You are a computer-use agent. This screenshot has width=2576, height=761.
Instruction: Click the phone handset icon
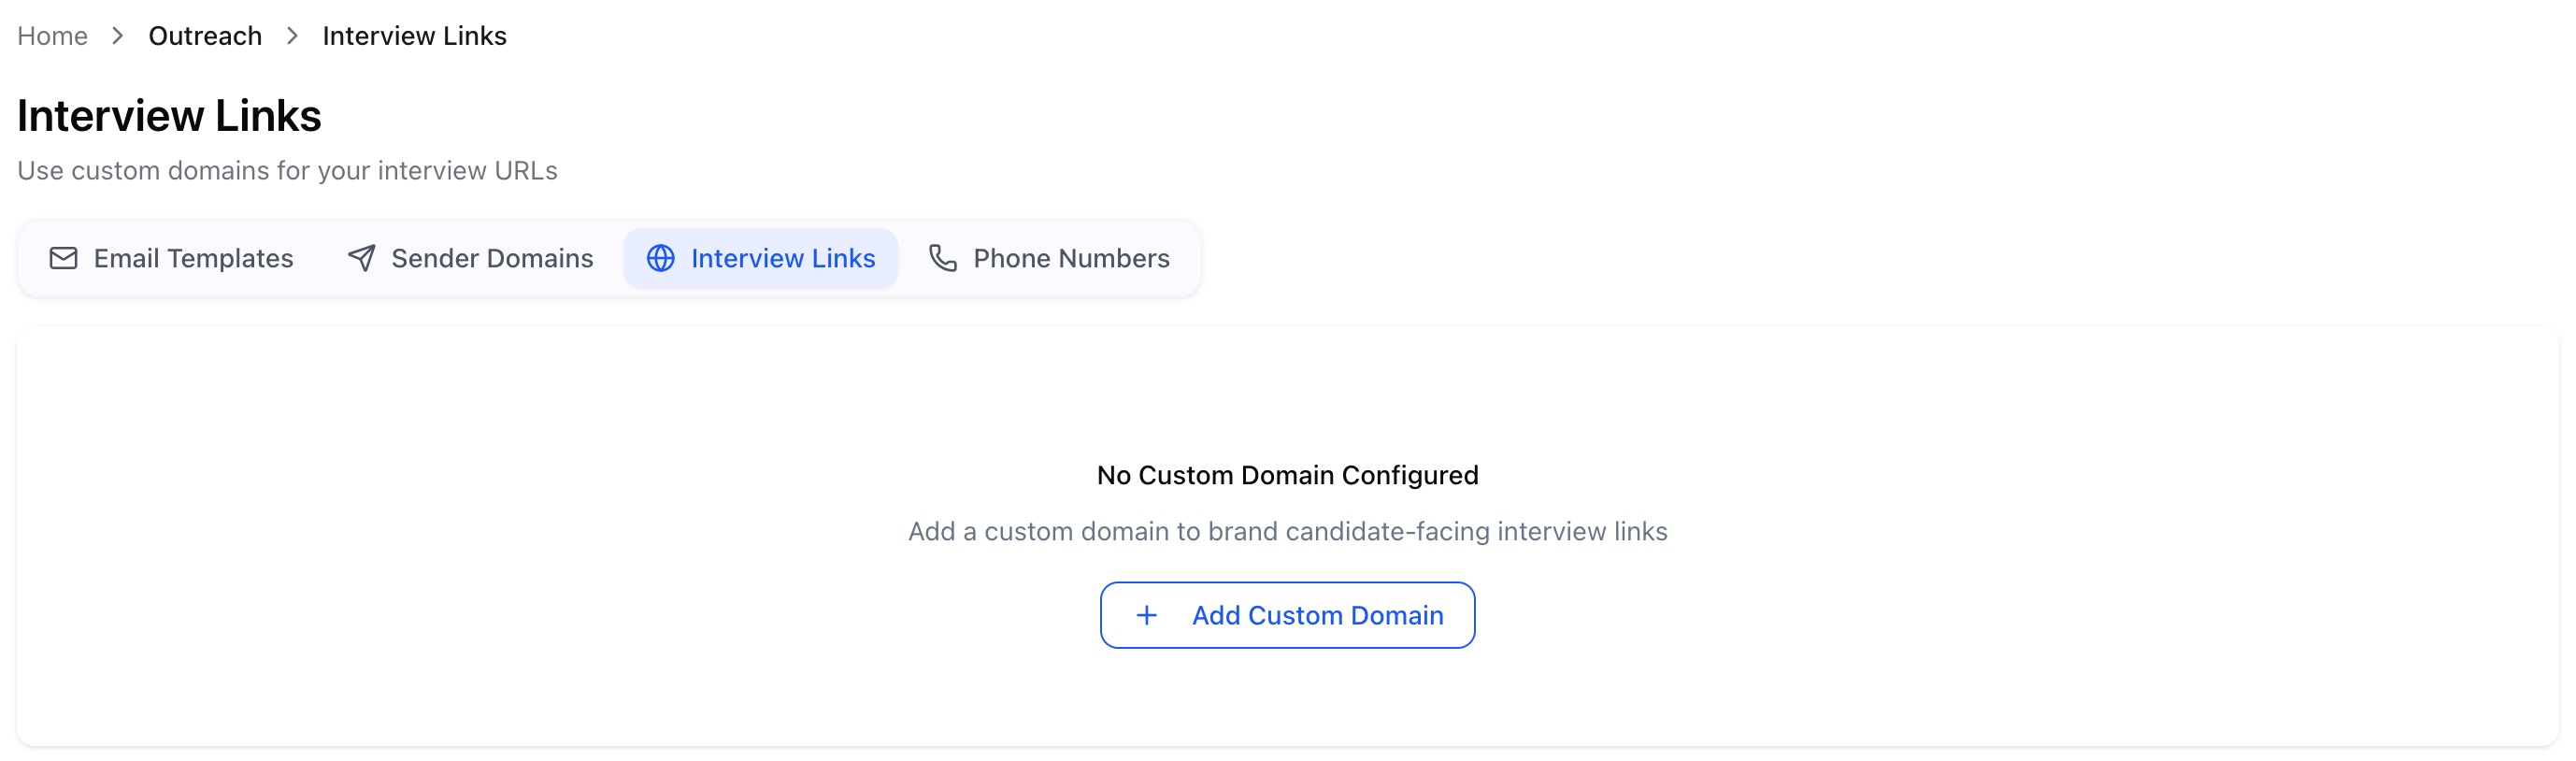click(x=942, y=258)
